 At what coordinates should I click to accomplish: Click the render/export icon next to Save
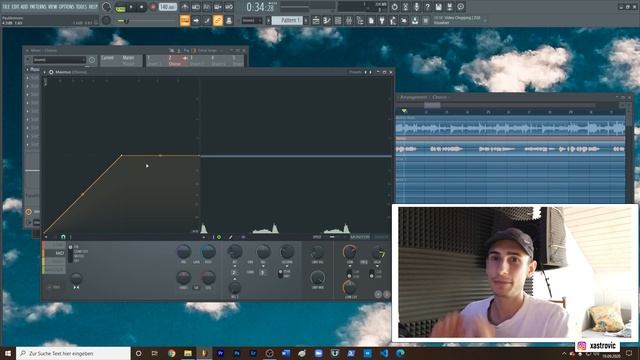coord(449,7)
